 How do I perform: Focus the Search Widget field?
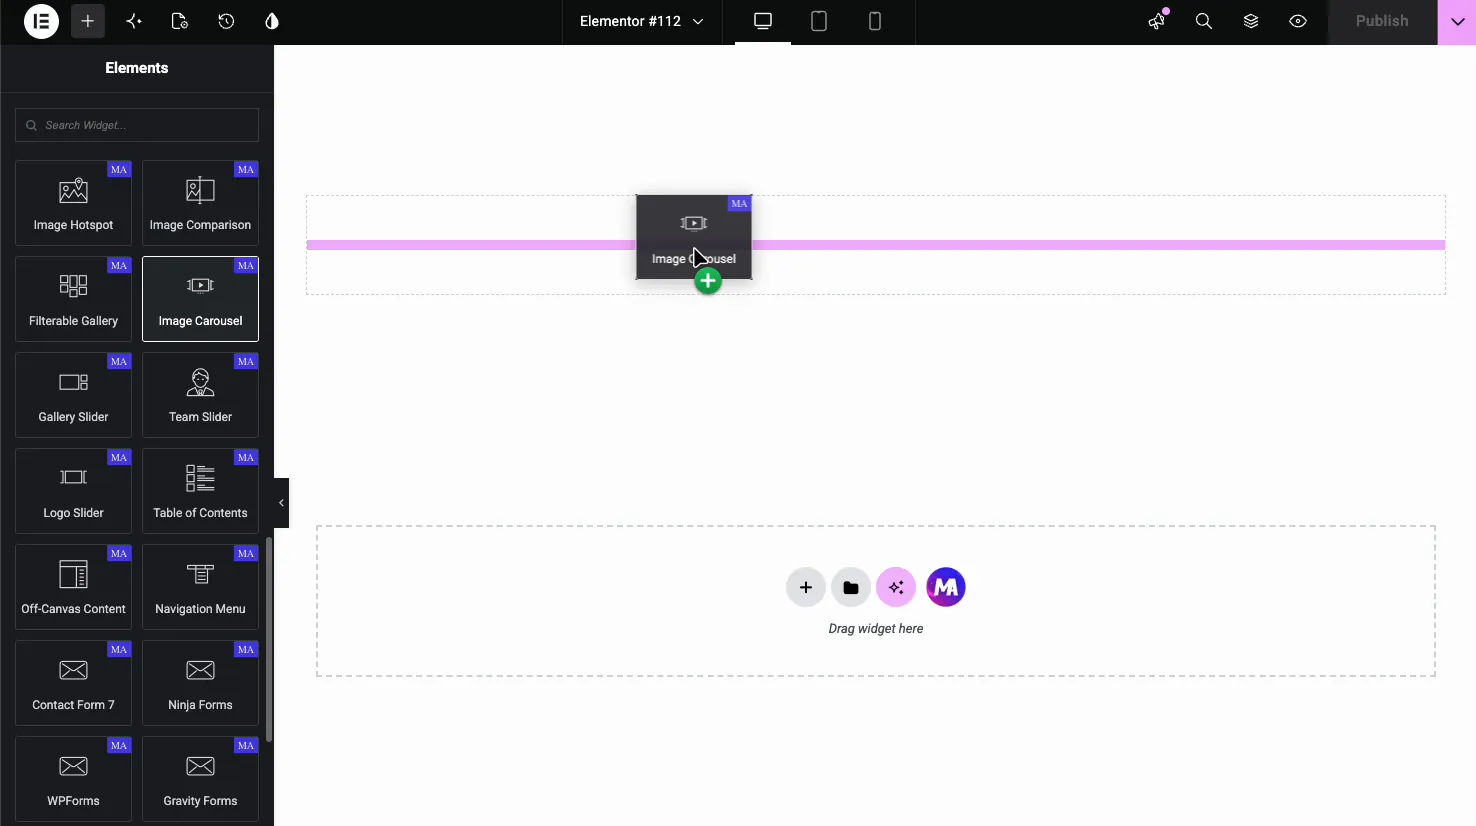pyautogui.click(x=137, y=125)
